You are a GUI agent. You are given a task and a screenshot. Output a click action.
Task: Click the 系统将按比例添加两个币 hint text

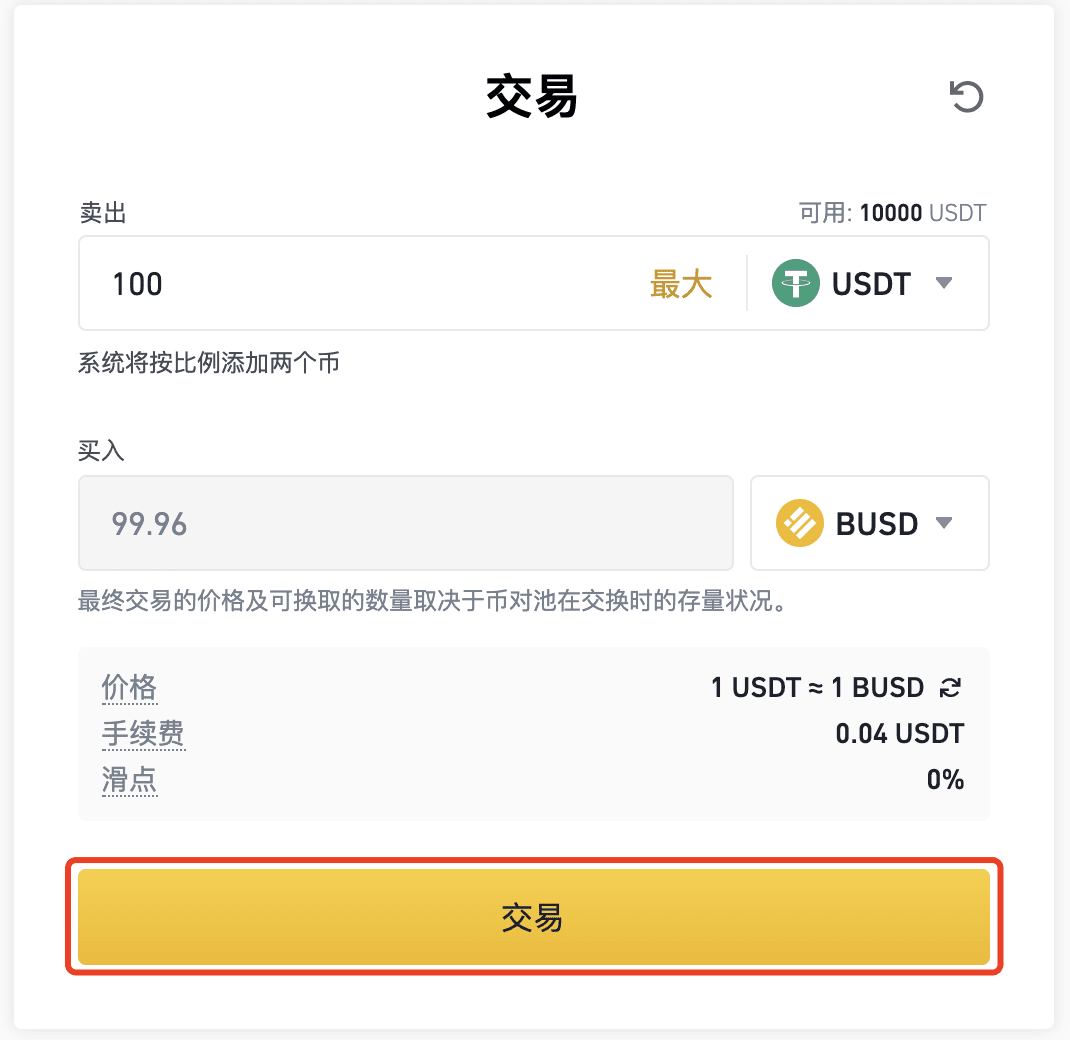coord(209,362)
